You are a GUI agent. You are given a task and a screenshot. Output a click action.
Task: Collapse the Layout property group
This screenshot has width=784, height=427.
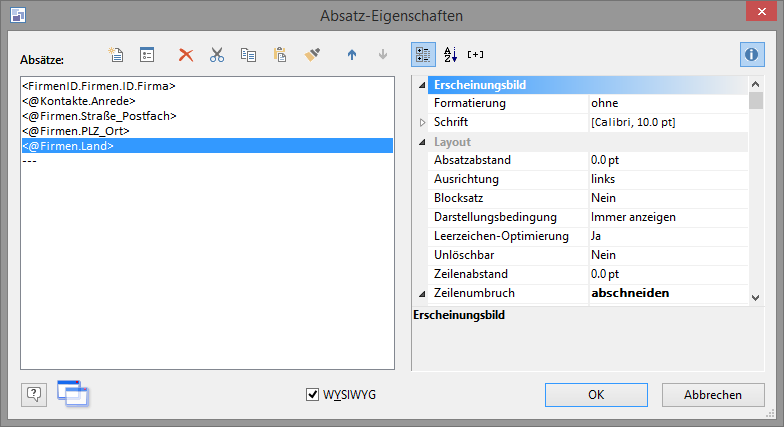[x=422, y=142]
